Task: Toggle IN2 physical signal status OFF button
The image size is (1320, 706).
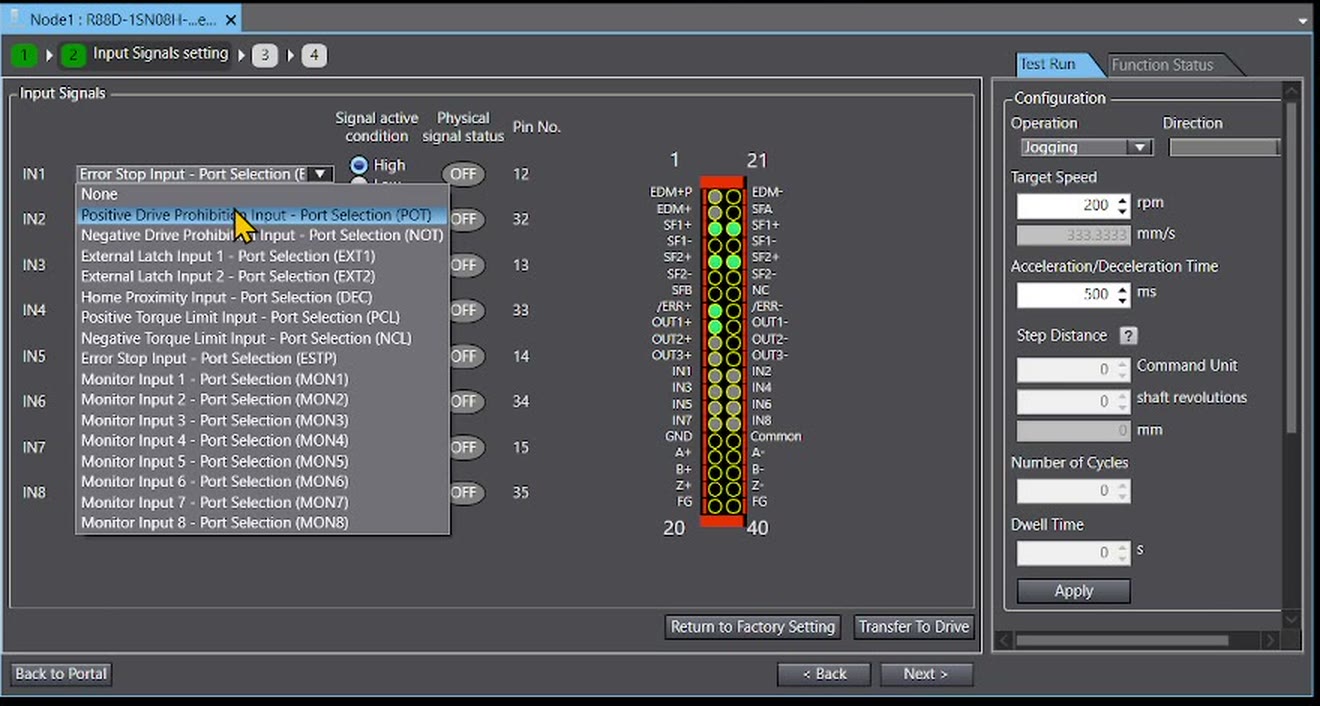Action: click(x=466, y=219)
